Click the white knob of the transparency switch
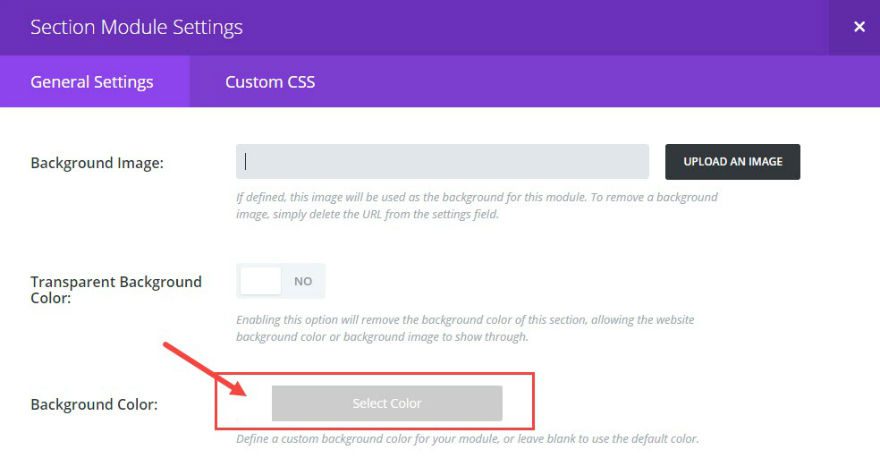This screenshot has height=458, width=880. [261, 281]
